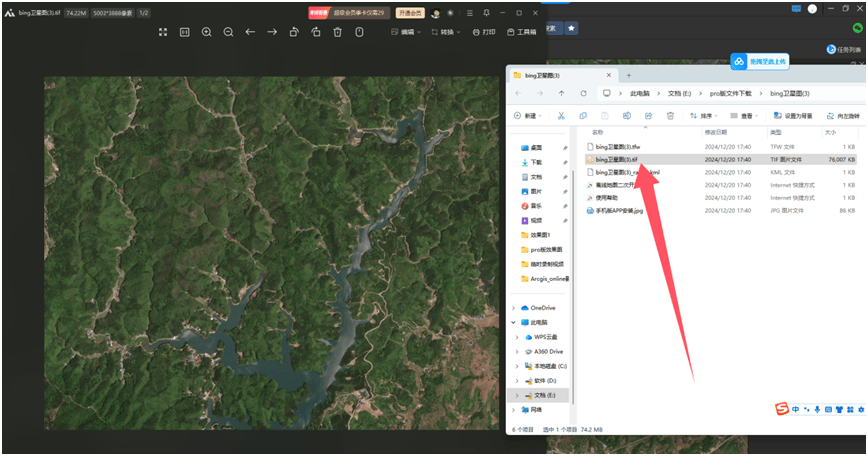This screenshot has width=868, height=456.
Task: Click the 1:1 actual size icon
Action: pyautogui.click(x=185, y=32)
